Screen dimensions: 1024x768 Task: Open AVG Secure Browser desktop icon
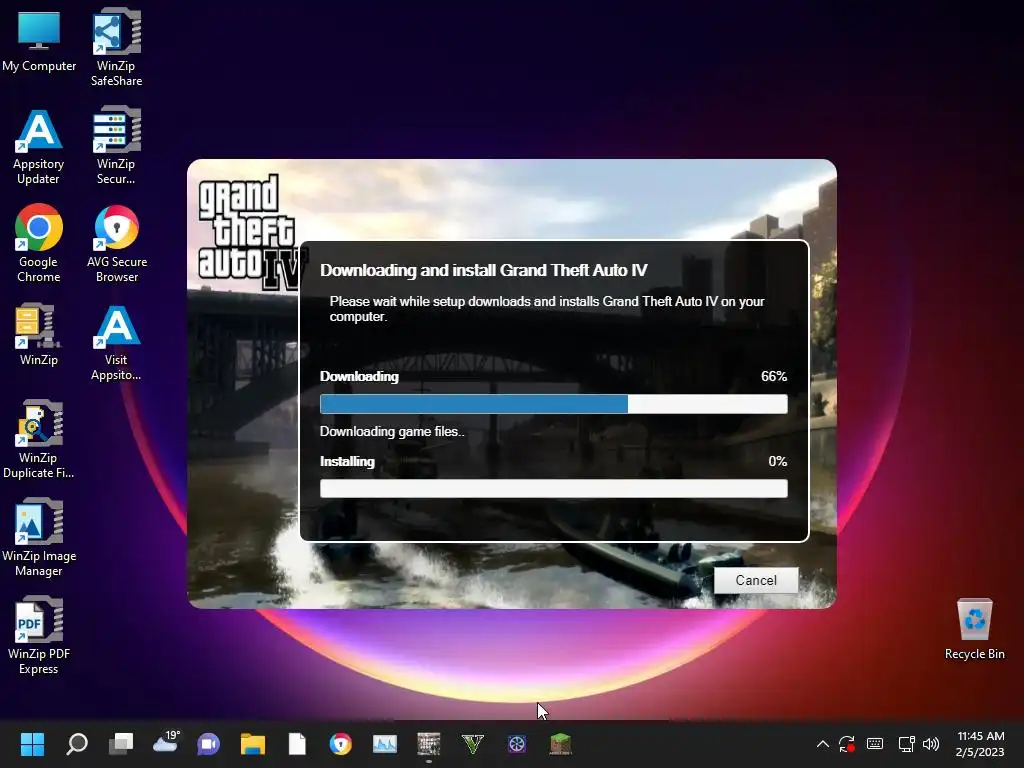(x=116, y=244)
